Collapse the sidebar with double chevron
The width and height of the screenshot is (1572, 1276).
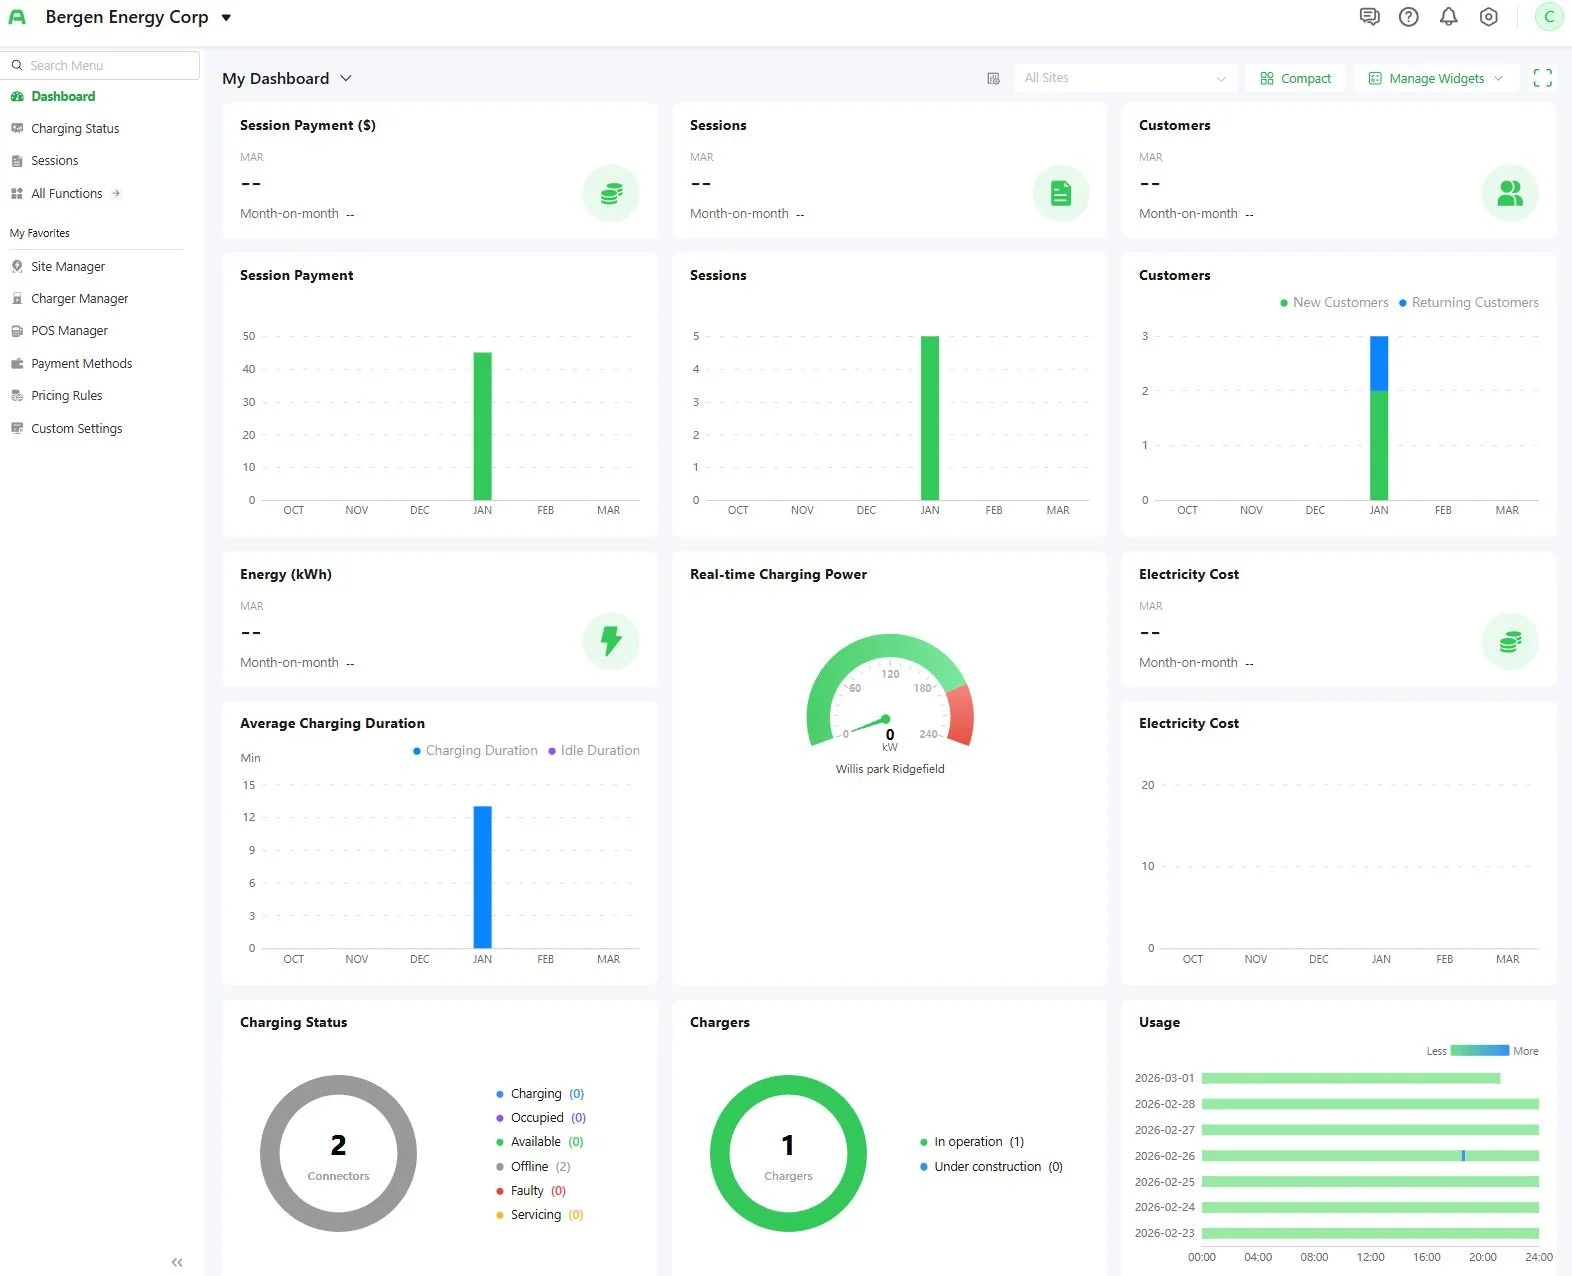(x=177, y=1262)
